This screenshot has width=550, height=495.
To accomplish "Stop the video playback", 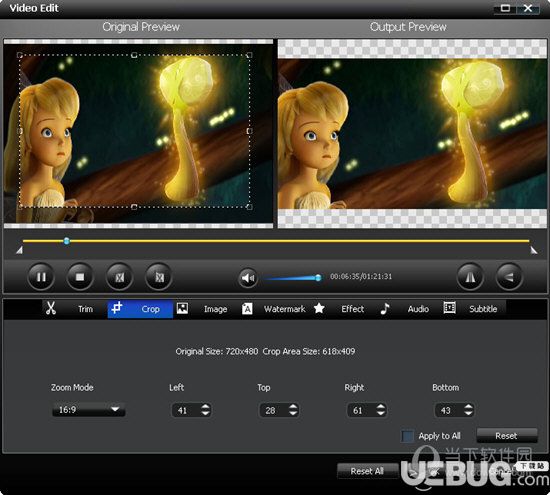I will 80,277.
